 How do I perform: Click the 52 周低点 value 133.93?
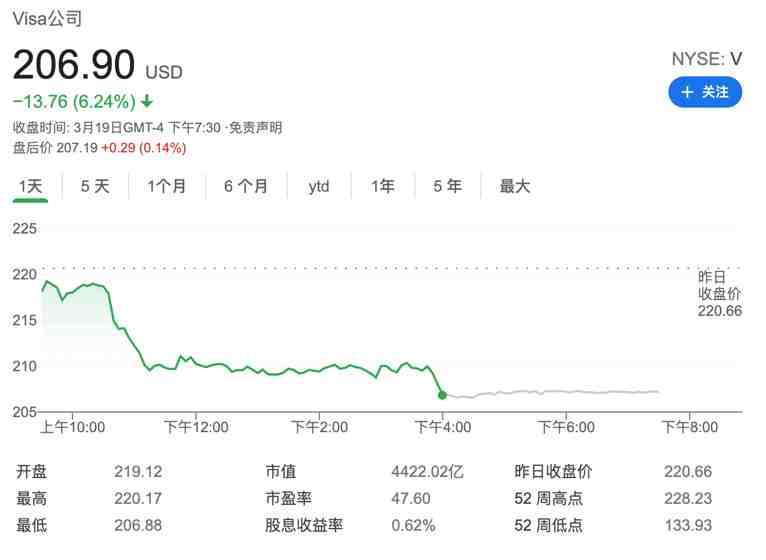[688, 525]
